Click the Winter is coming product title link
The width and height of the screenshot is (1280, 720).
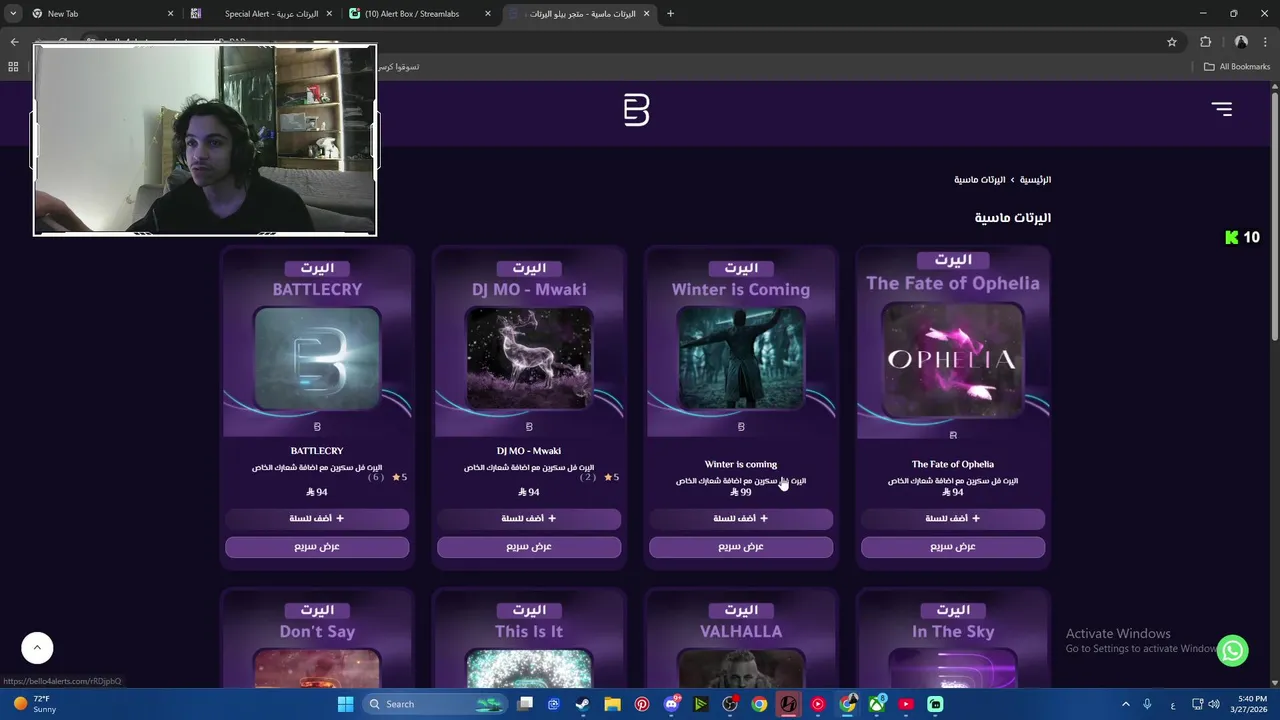pos(741,464)
